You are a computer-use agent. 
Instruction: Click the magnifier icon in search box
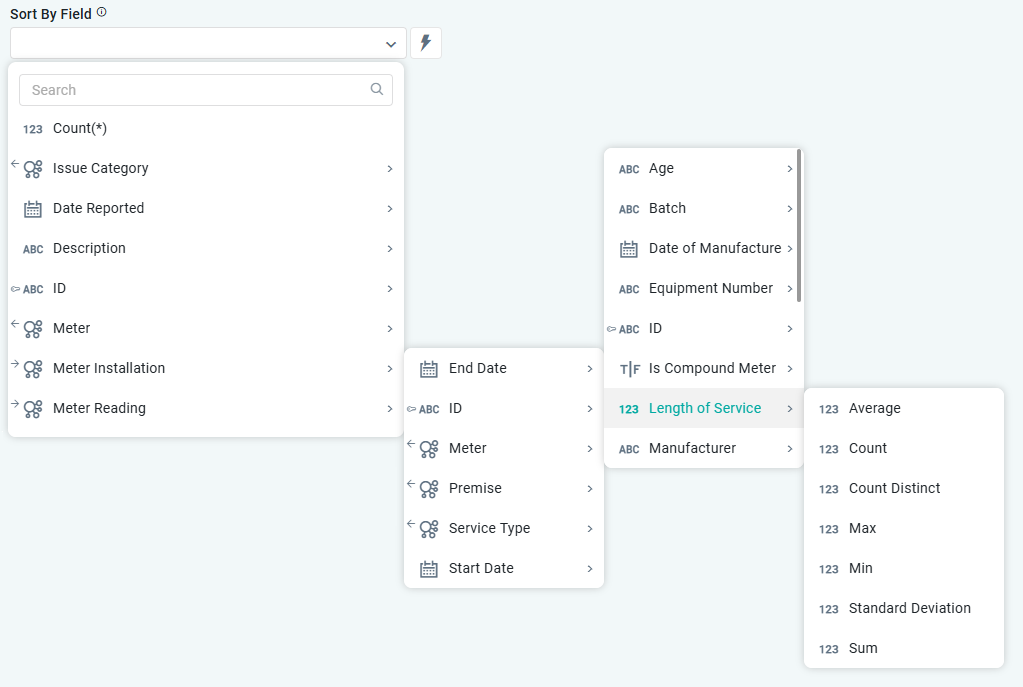point(377,89)
